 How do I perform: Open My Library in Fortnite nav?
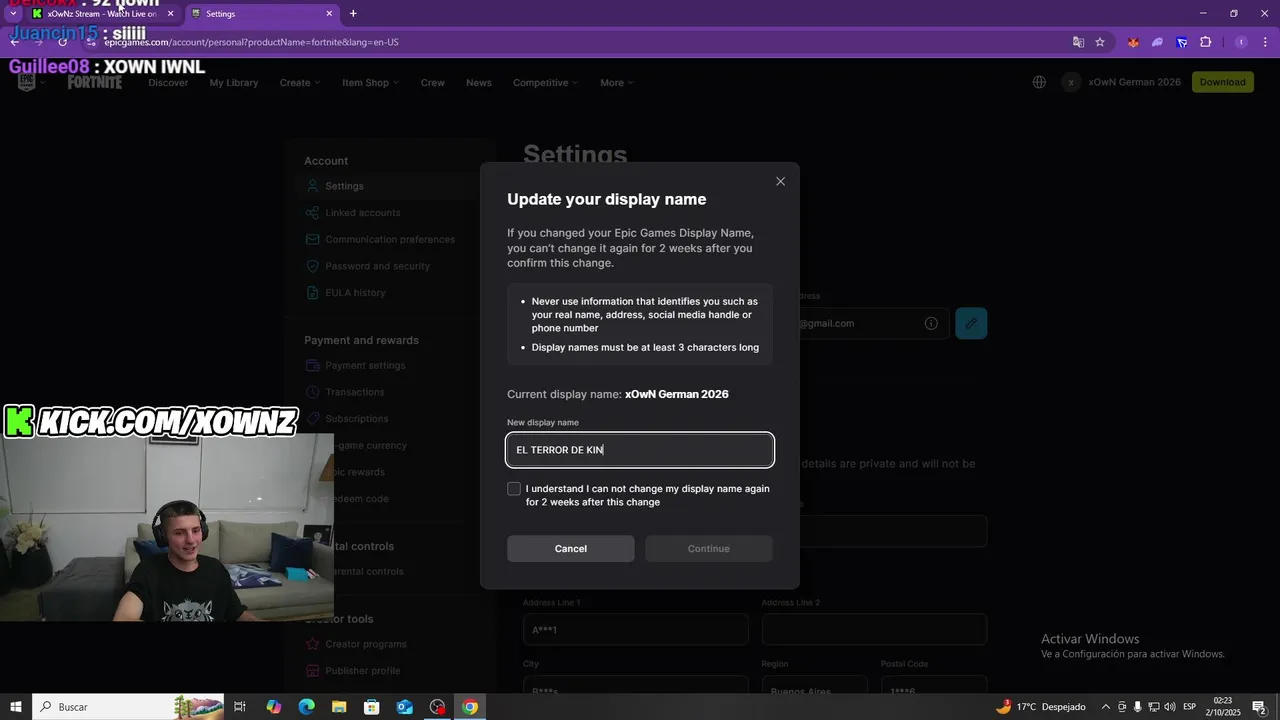point(234,82)
